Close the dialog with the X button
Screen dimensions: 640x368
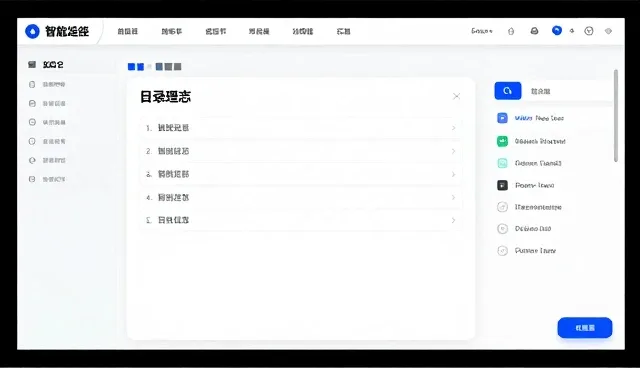457,96
